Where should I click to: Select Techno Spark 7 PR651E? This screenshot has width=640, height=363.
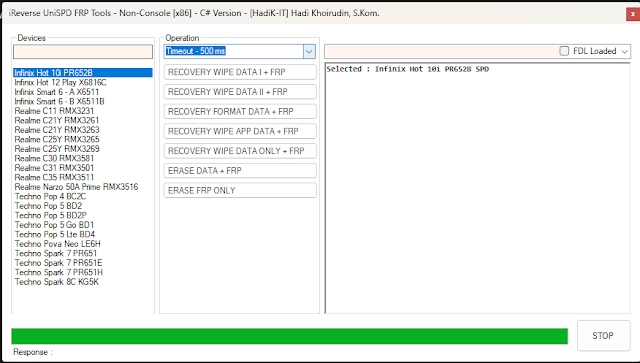58,263
